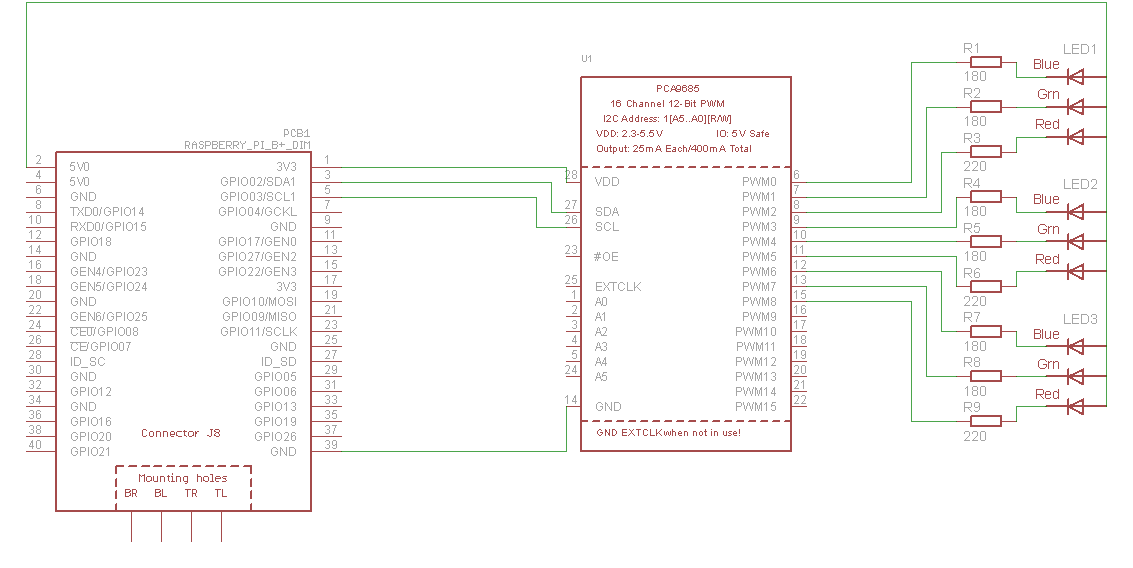Click the RASPBERRY_PI_B+_DIM label

click(248, 145)
